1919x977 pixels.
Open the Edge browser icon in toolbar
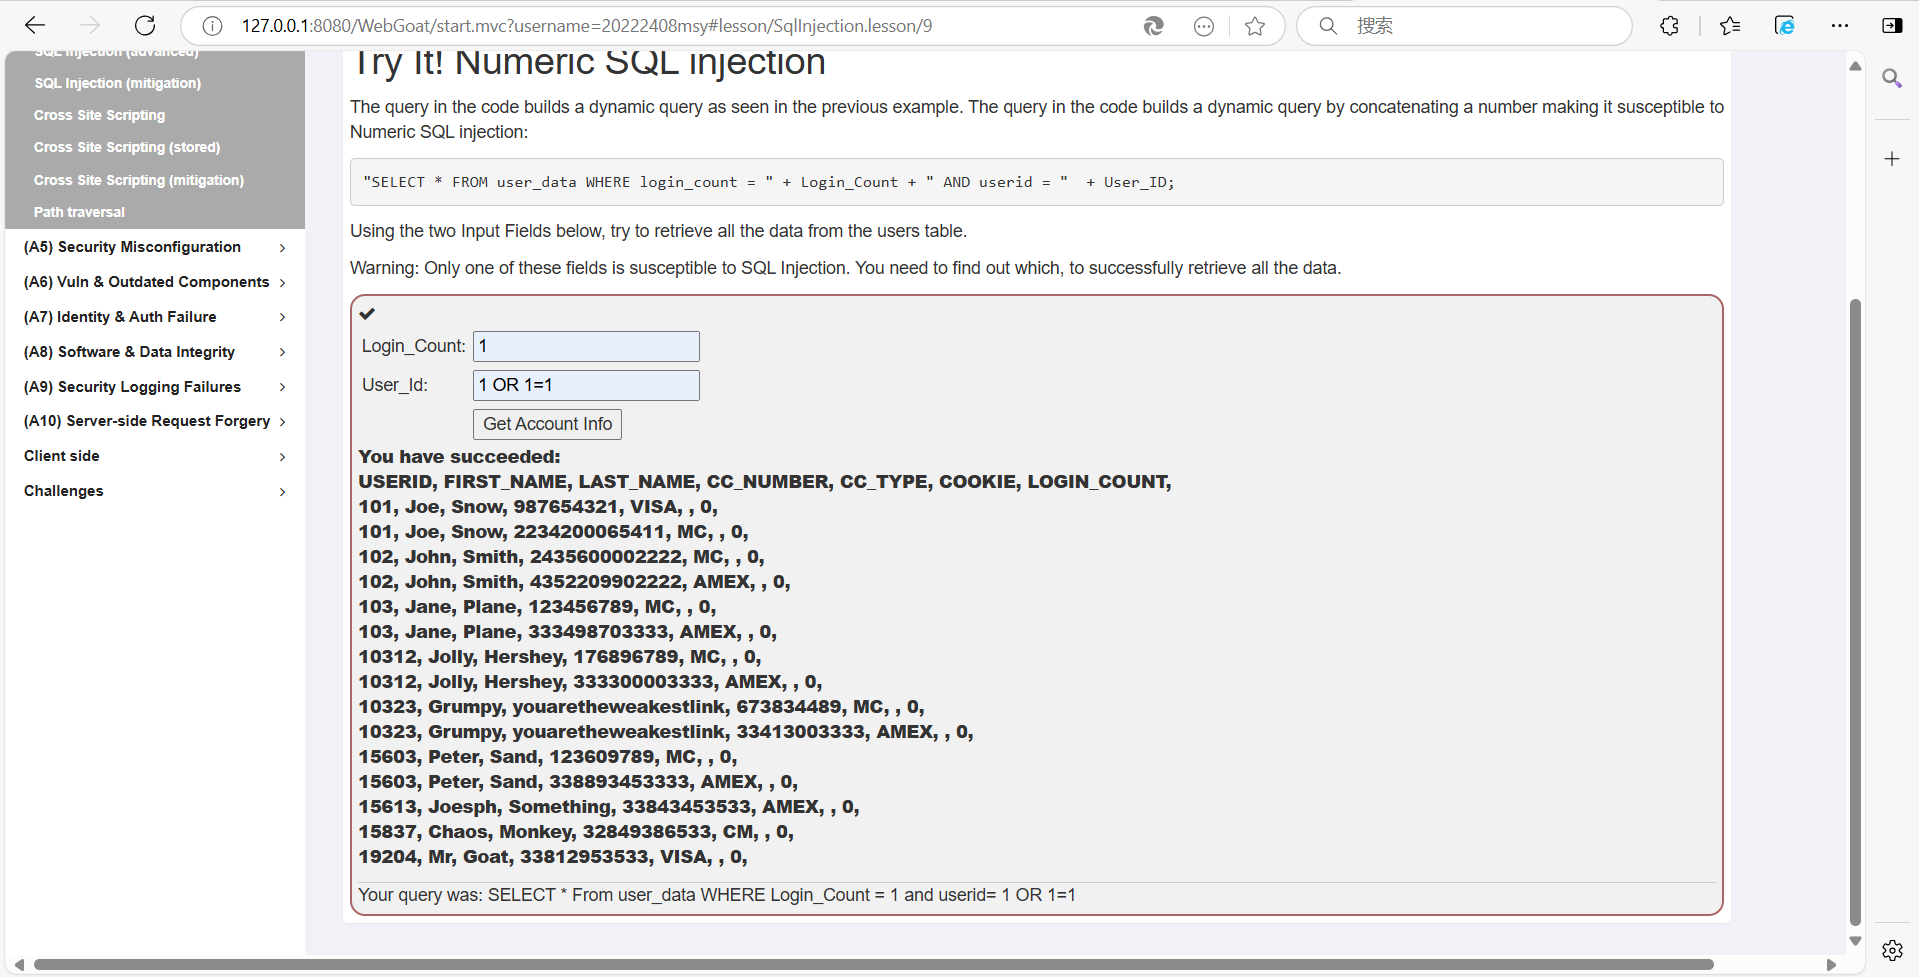(1785, 26)
